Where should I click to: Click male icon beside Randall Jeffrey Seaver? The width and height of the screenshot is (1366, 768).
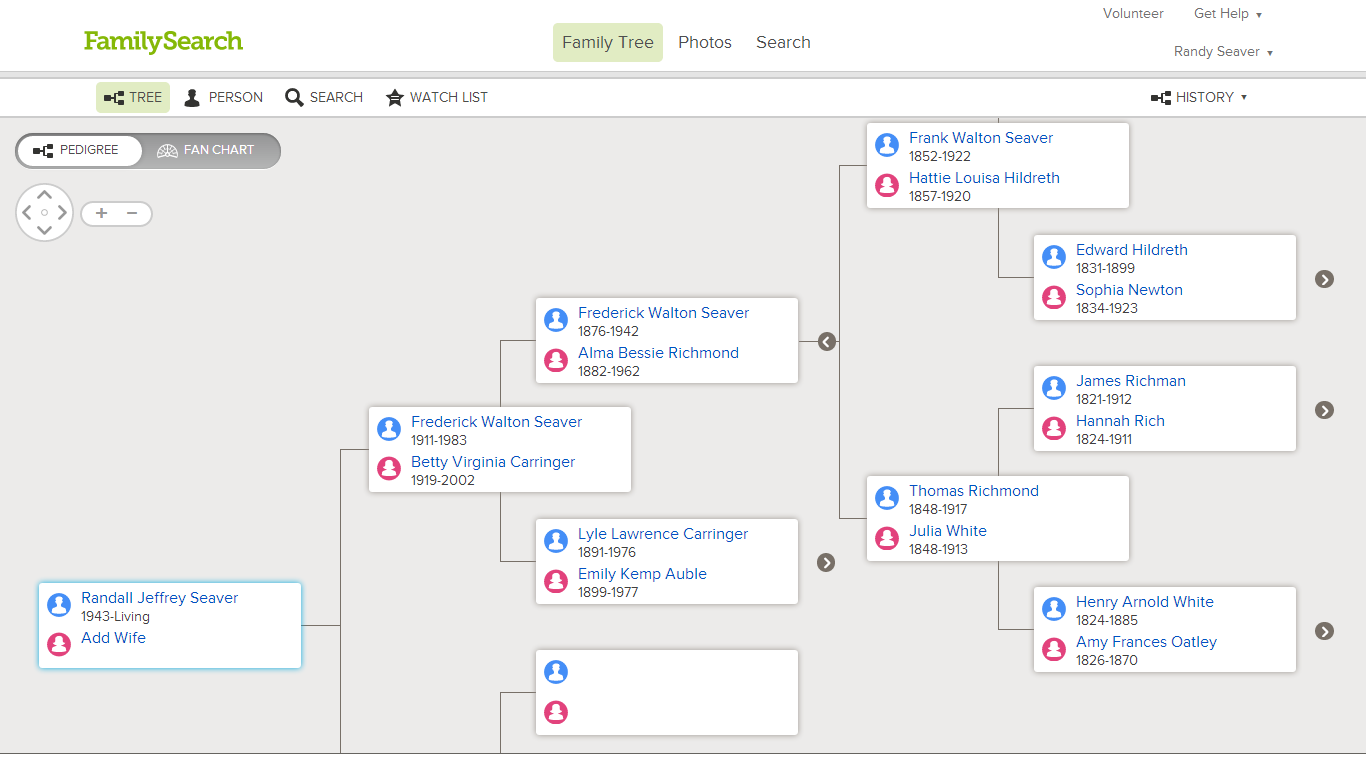point(59,605)
